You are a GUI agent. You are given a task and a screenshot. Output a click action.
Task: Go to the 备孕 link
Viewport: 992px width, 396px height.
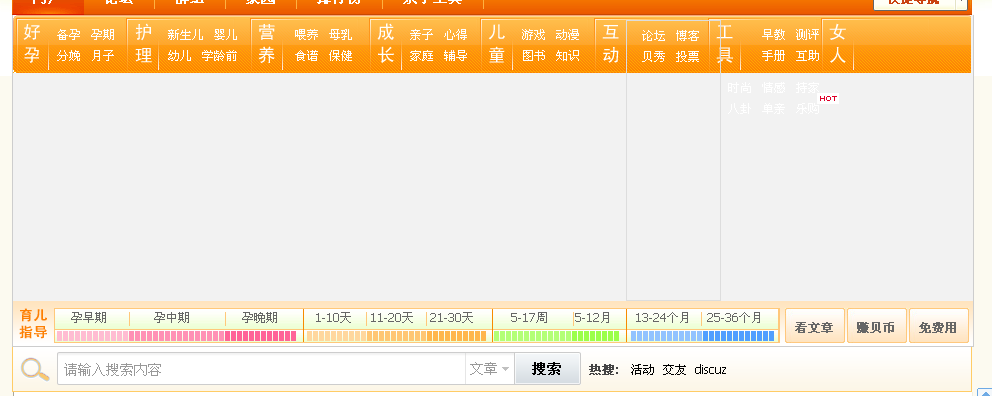[68, 35]
